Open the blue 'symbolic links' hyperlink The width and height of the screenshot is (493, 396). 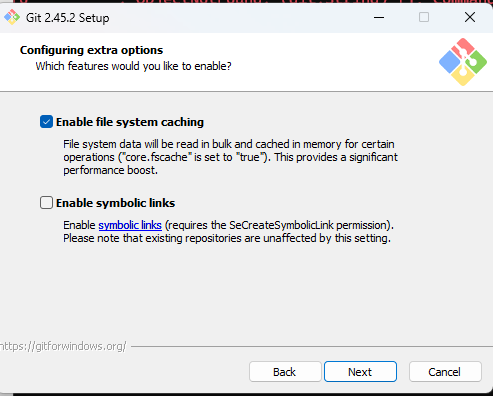tap(130, 225)
